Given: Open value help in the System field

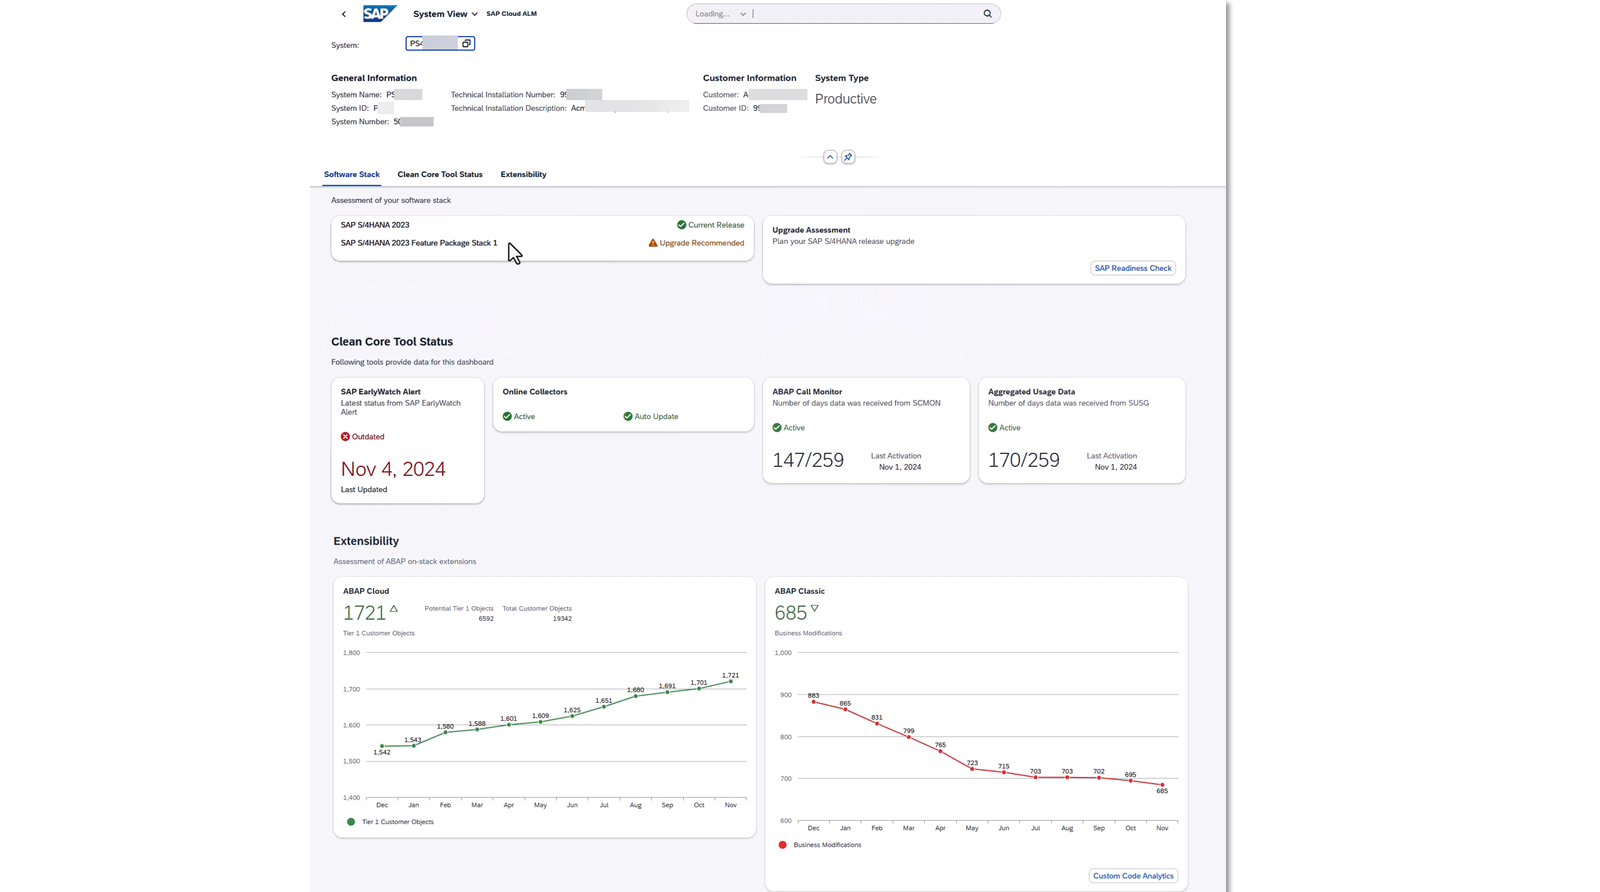Looking at the screenshot, I should (x=466, y=43).
